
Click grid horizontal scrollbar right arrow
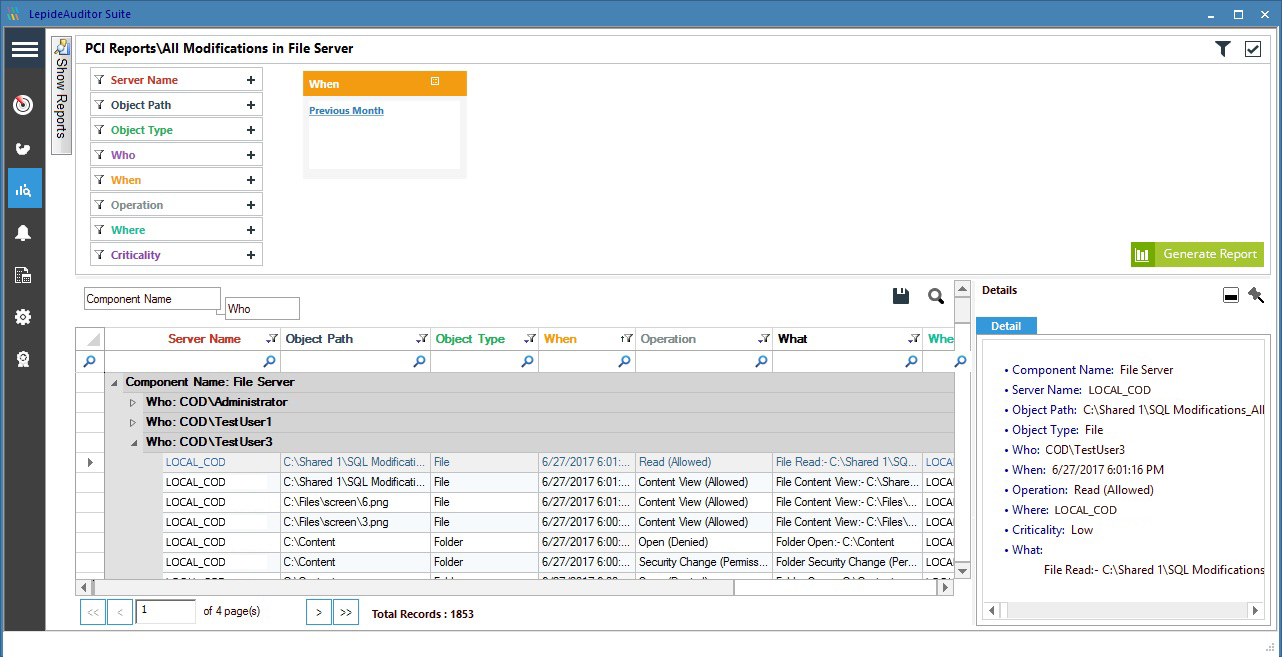pyautogui.click(x=945, y=588)
